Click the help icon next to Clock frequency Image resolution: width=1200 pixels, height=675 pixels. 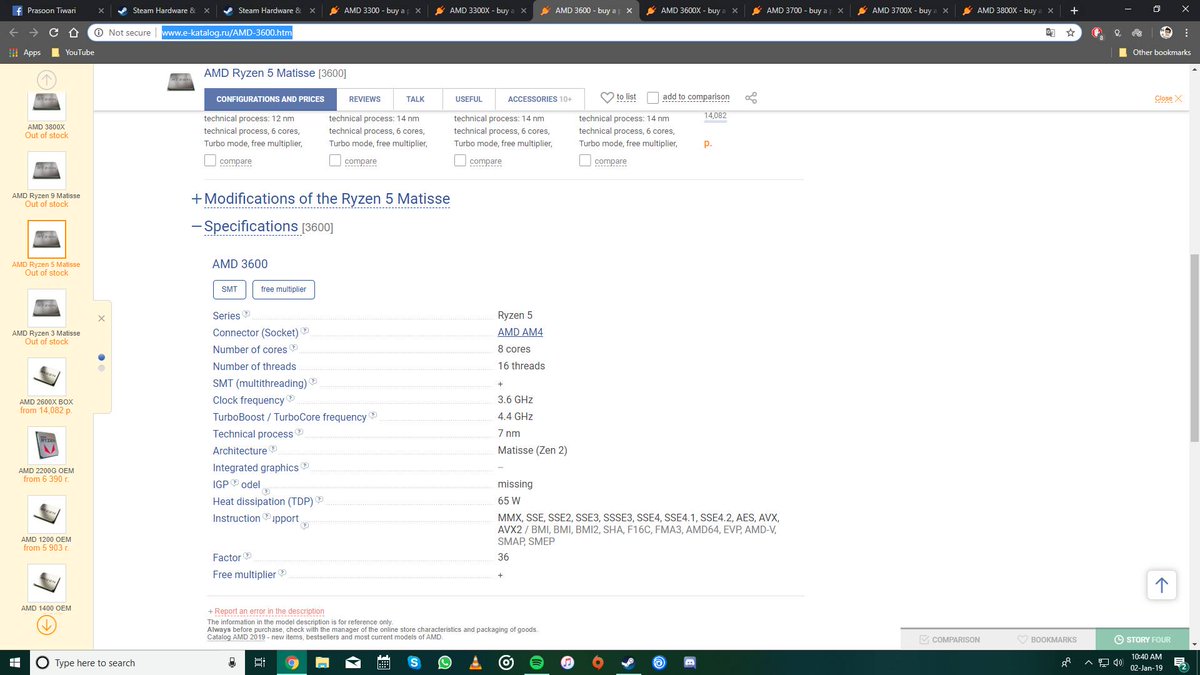[x=291, y=399]
